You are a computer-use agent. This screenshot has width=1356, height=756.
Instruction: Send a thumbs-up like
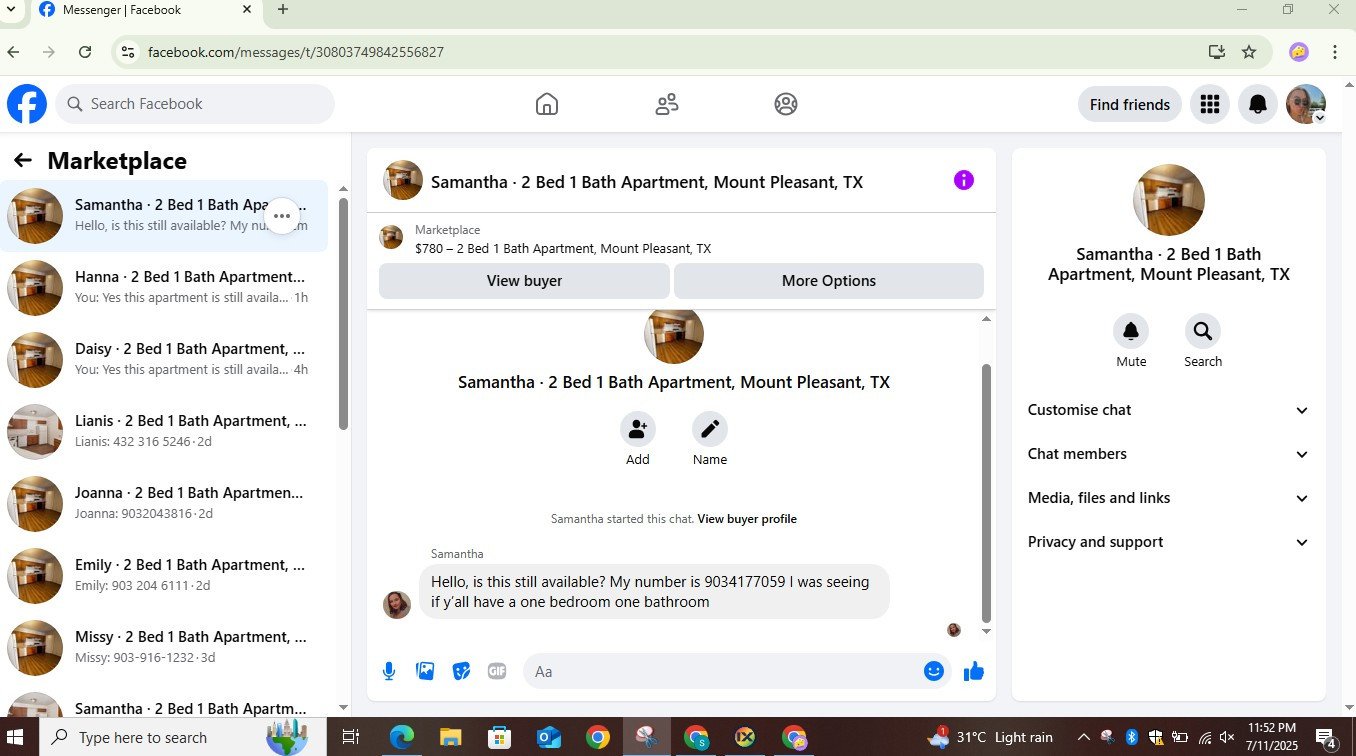[x=974, y=671]
